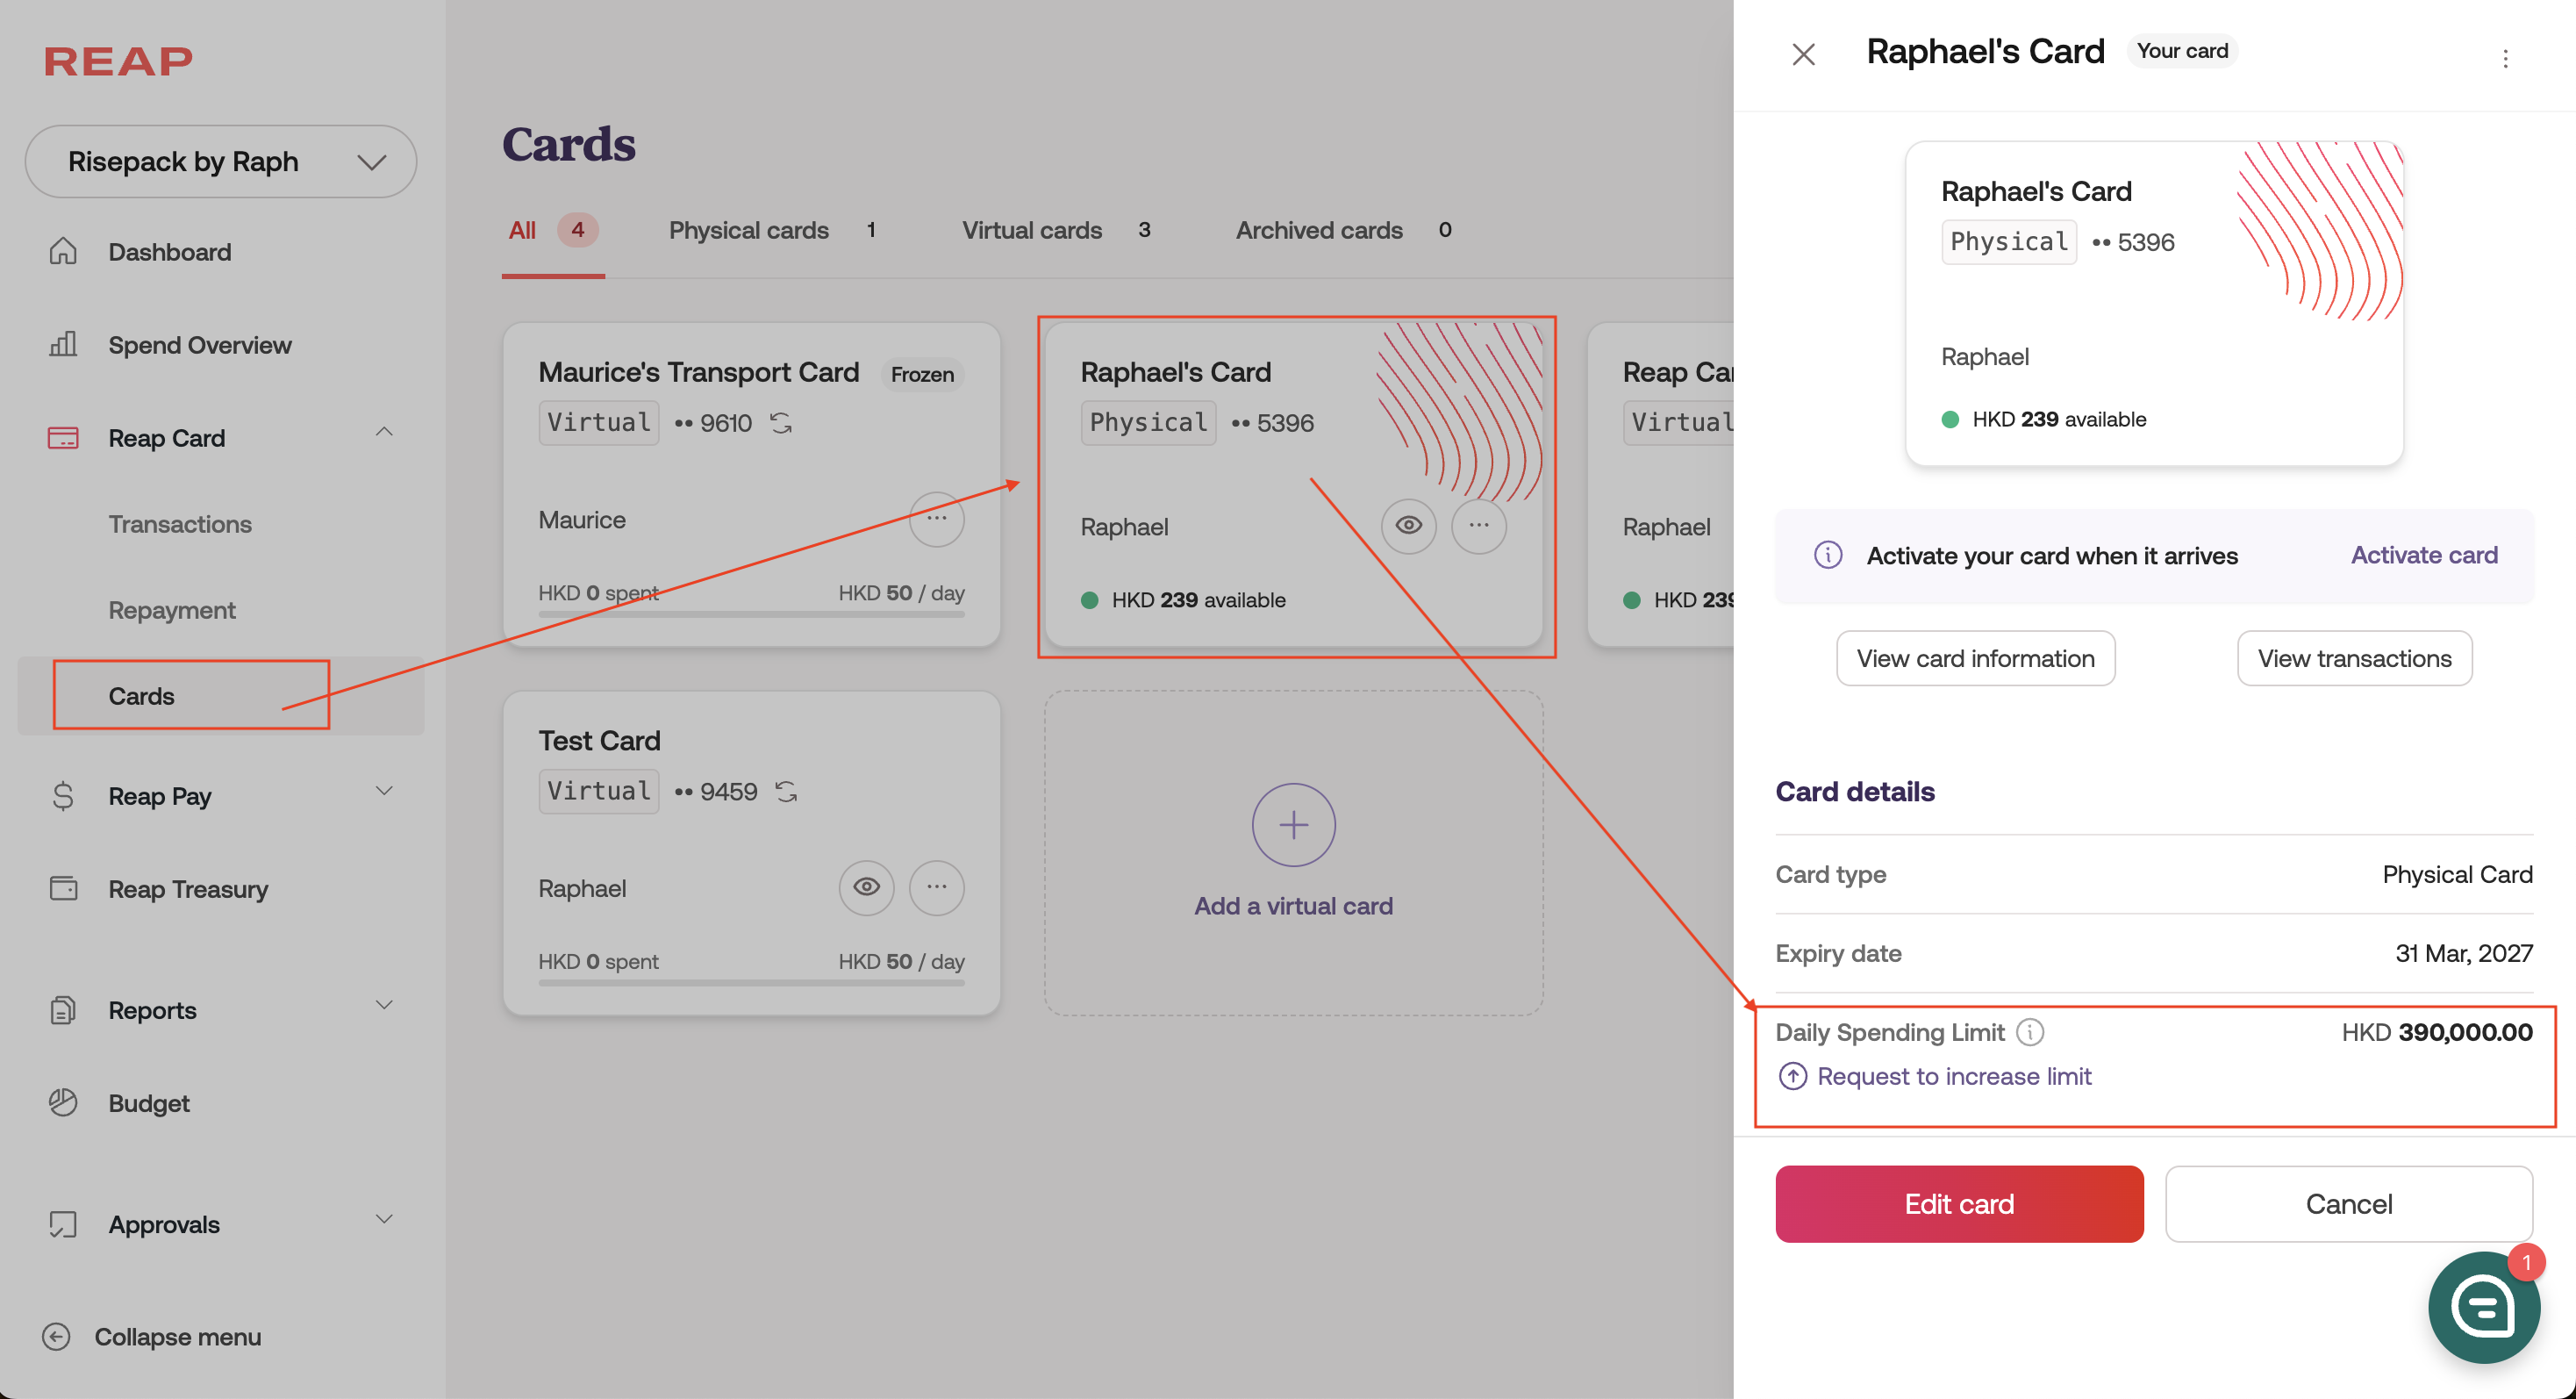Open the vertical kebab menu in the card panel
This screenshot has height=1399, width=2576.
click(x=2505, y=58)
